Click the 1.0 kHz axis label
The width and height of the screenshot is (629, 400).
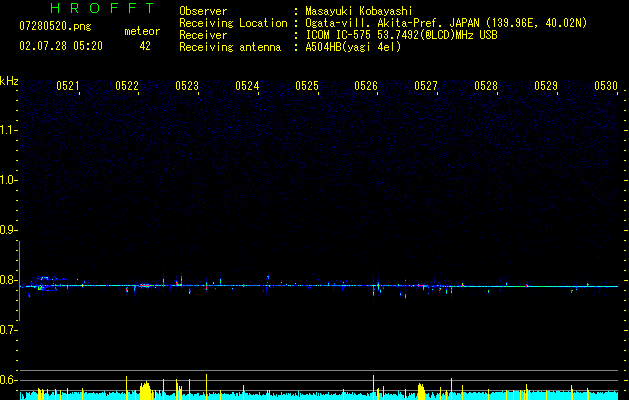[8, 180]
